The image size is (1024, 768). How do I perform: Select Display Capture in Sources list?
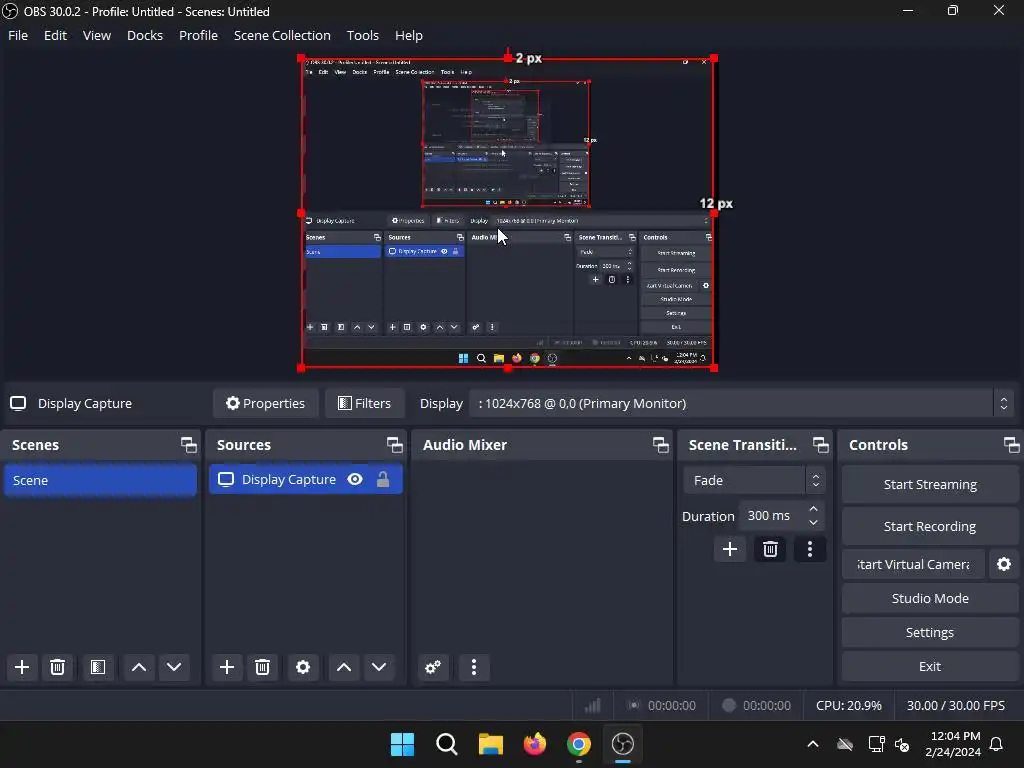pyautogui.click(x=306, y=479)
